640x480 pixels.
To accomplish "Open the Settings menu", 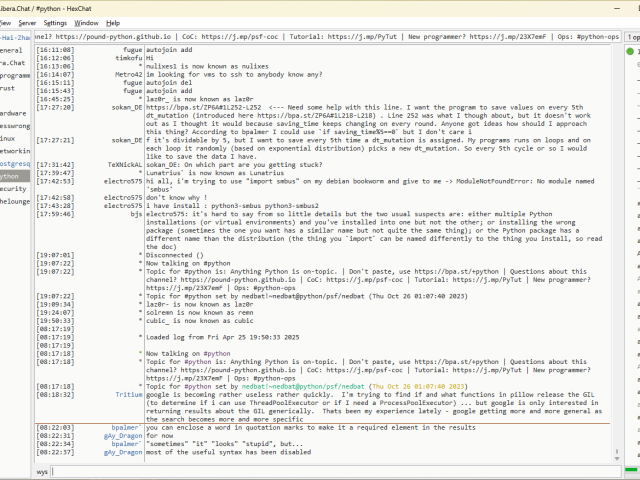I will click(x=56, y=22).
